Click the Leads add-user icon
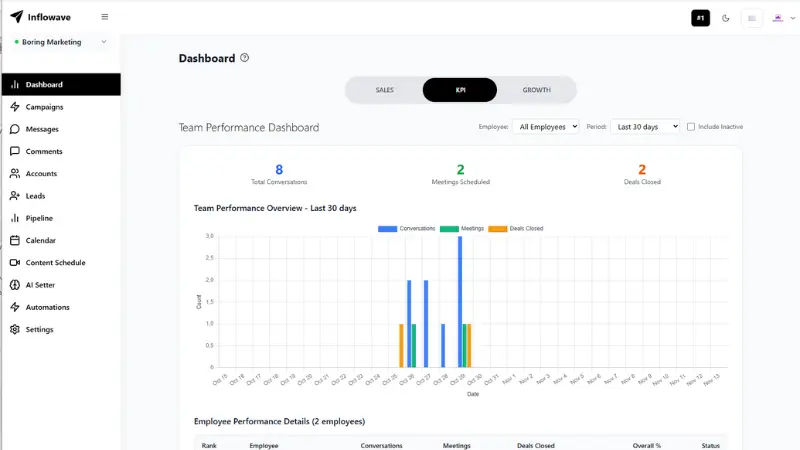800x450 pixels. tap(15, 196)
